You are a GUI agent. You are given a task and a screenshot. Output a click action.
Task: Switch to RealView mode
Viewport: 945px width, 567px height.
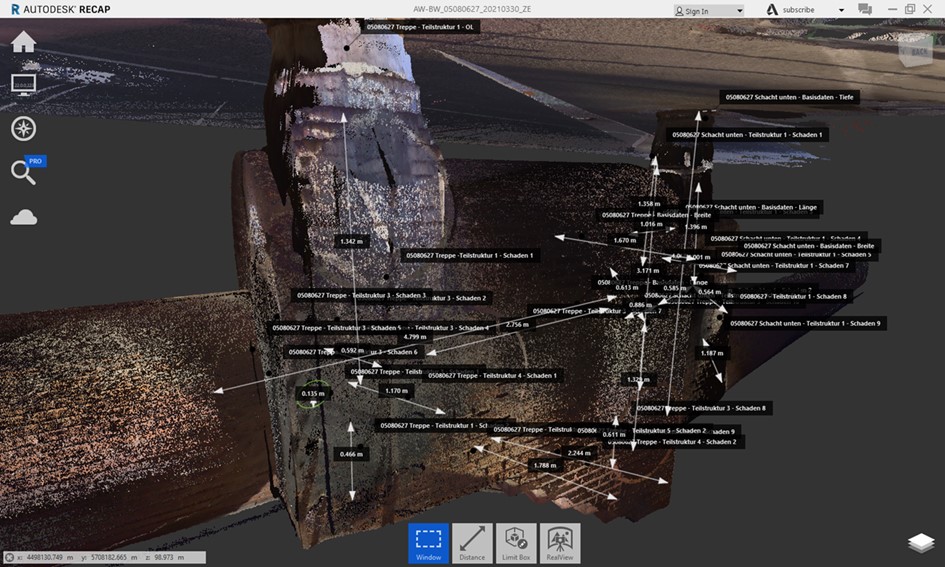[560, 543]
